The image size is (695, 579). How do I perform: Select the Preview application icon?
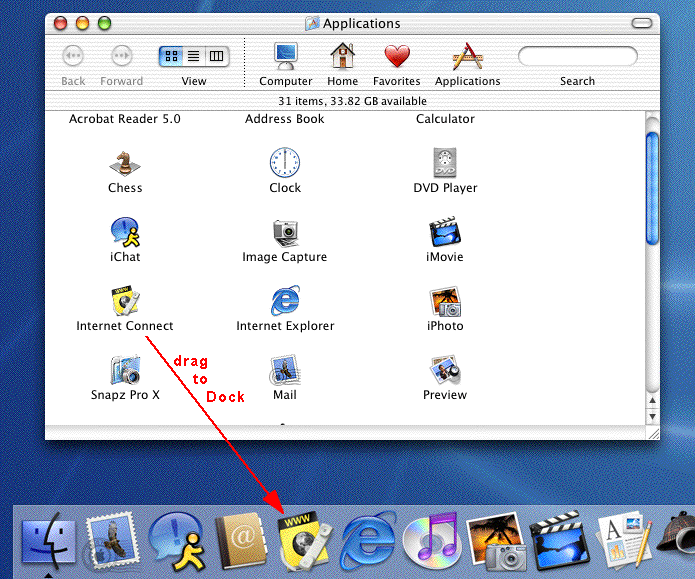pyautogui.click(x=445, y=370)
